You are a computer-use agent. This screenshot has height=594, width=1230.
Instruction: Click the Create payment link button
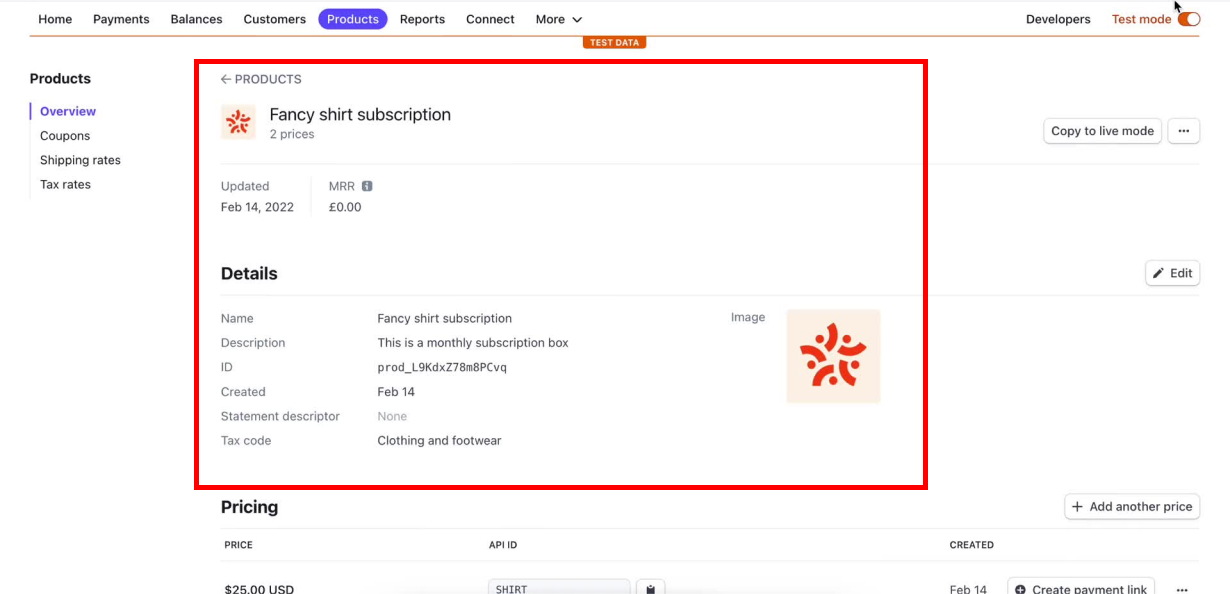coord(1081,588)
